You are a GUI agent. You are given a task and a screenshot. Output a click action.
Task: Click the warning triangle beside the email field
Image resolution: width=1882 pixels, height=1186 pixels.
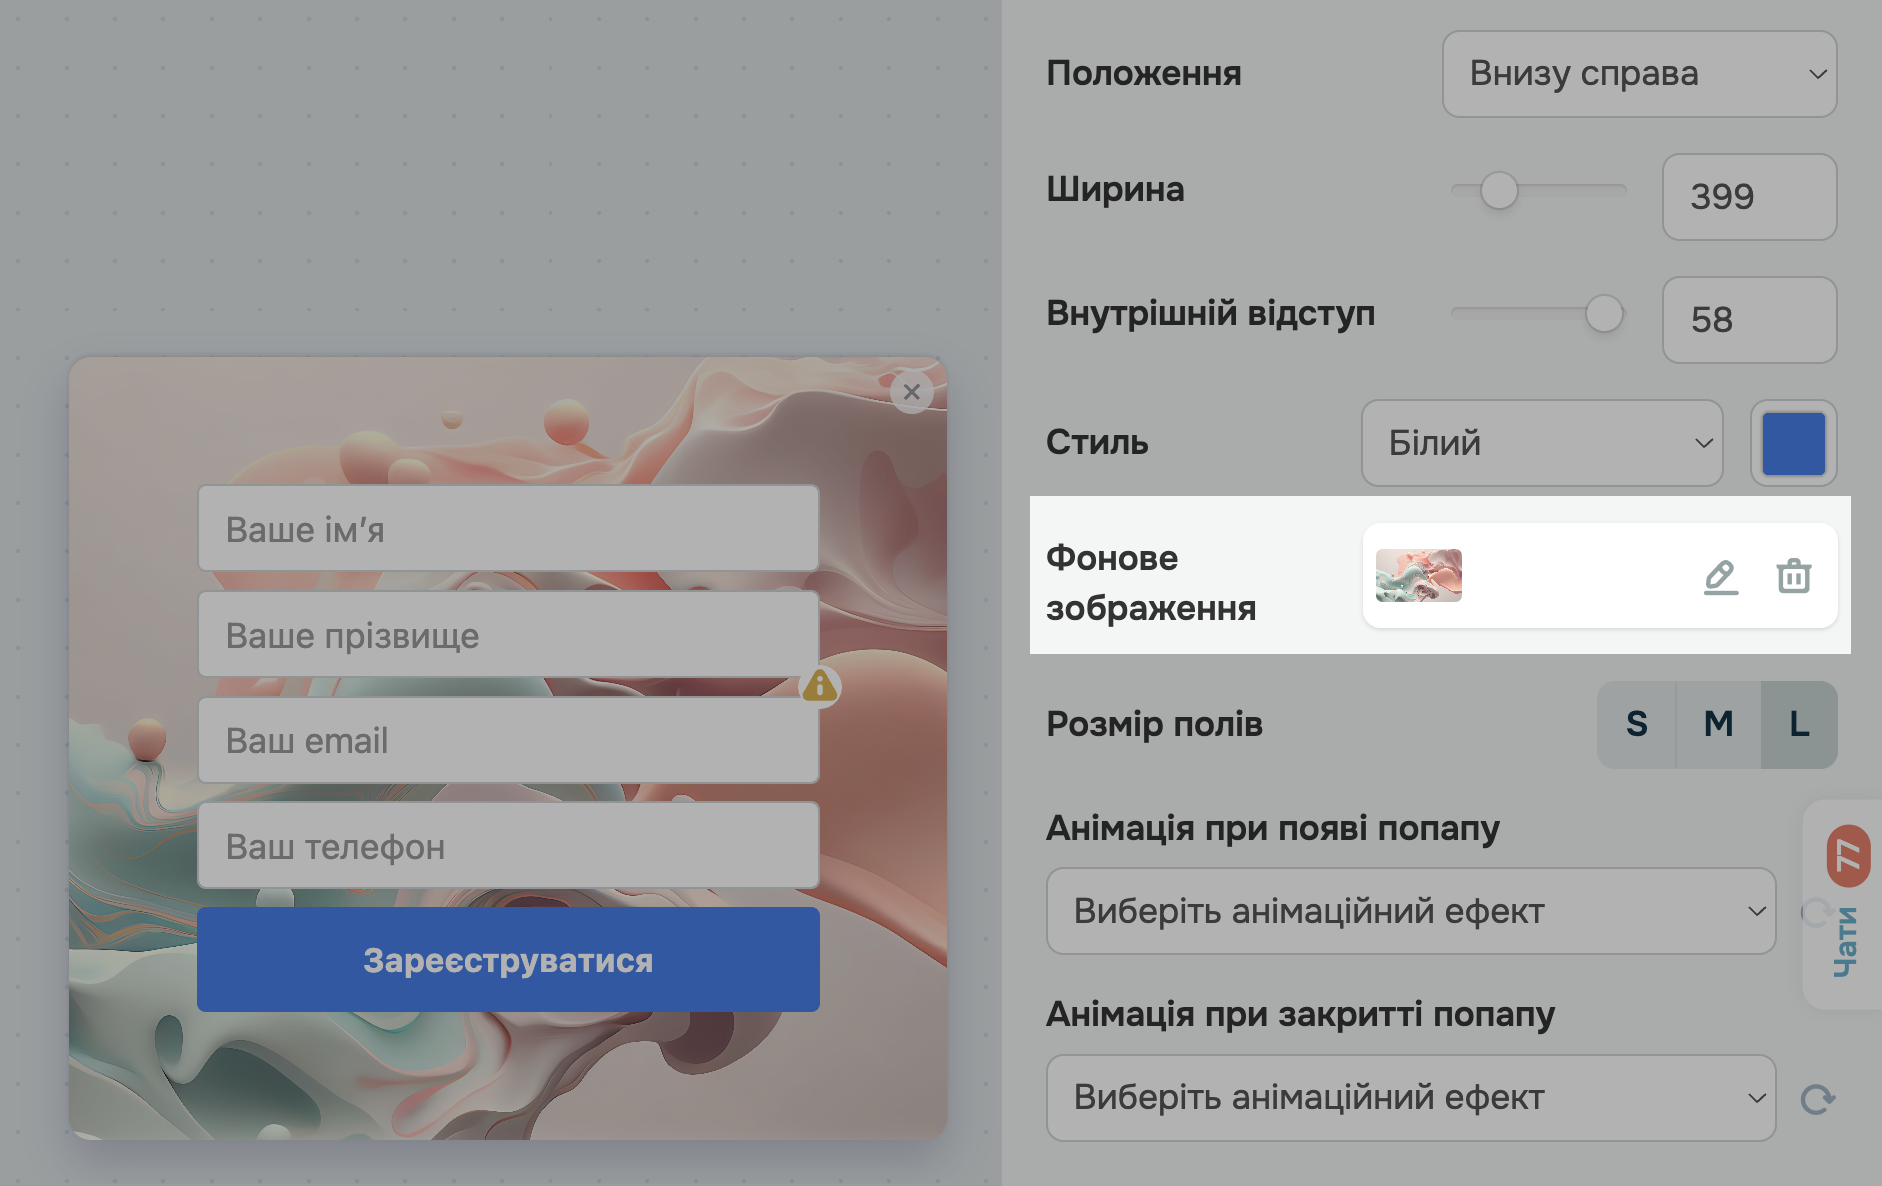point(820,687)
